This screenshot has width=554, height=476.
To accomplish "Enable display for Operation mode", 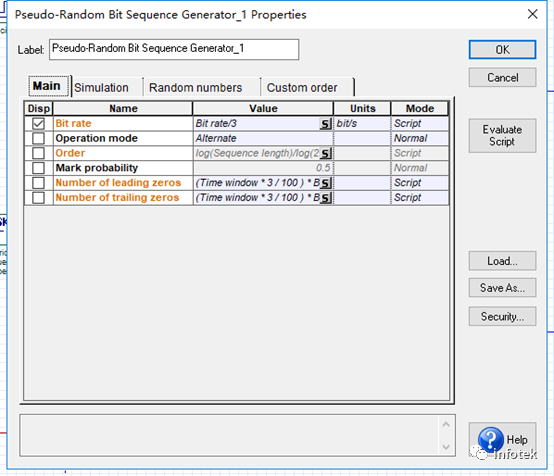I will point(38,138).
